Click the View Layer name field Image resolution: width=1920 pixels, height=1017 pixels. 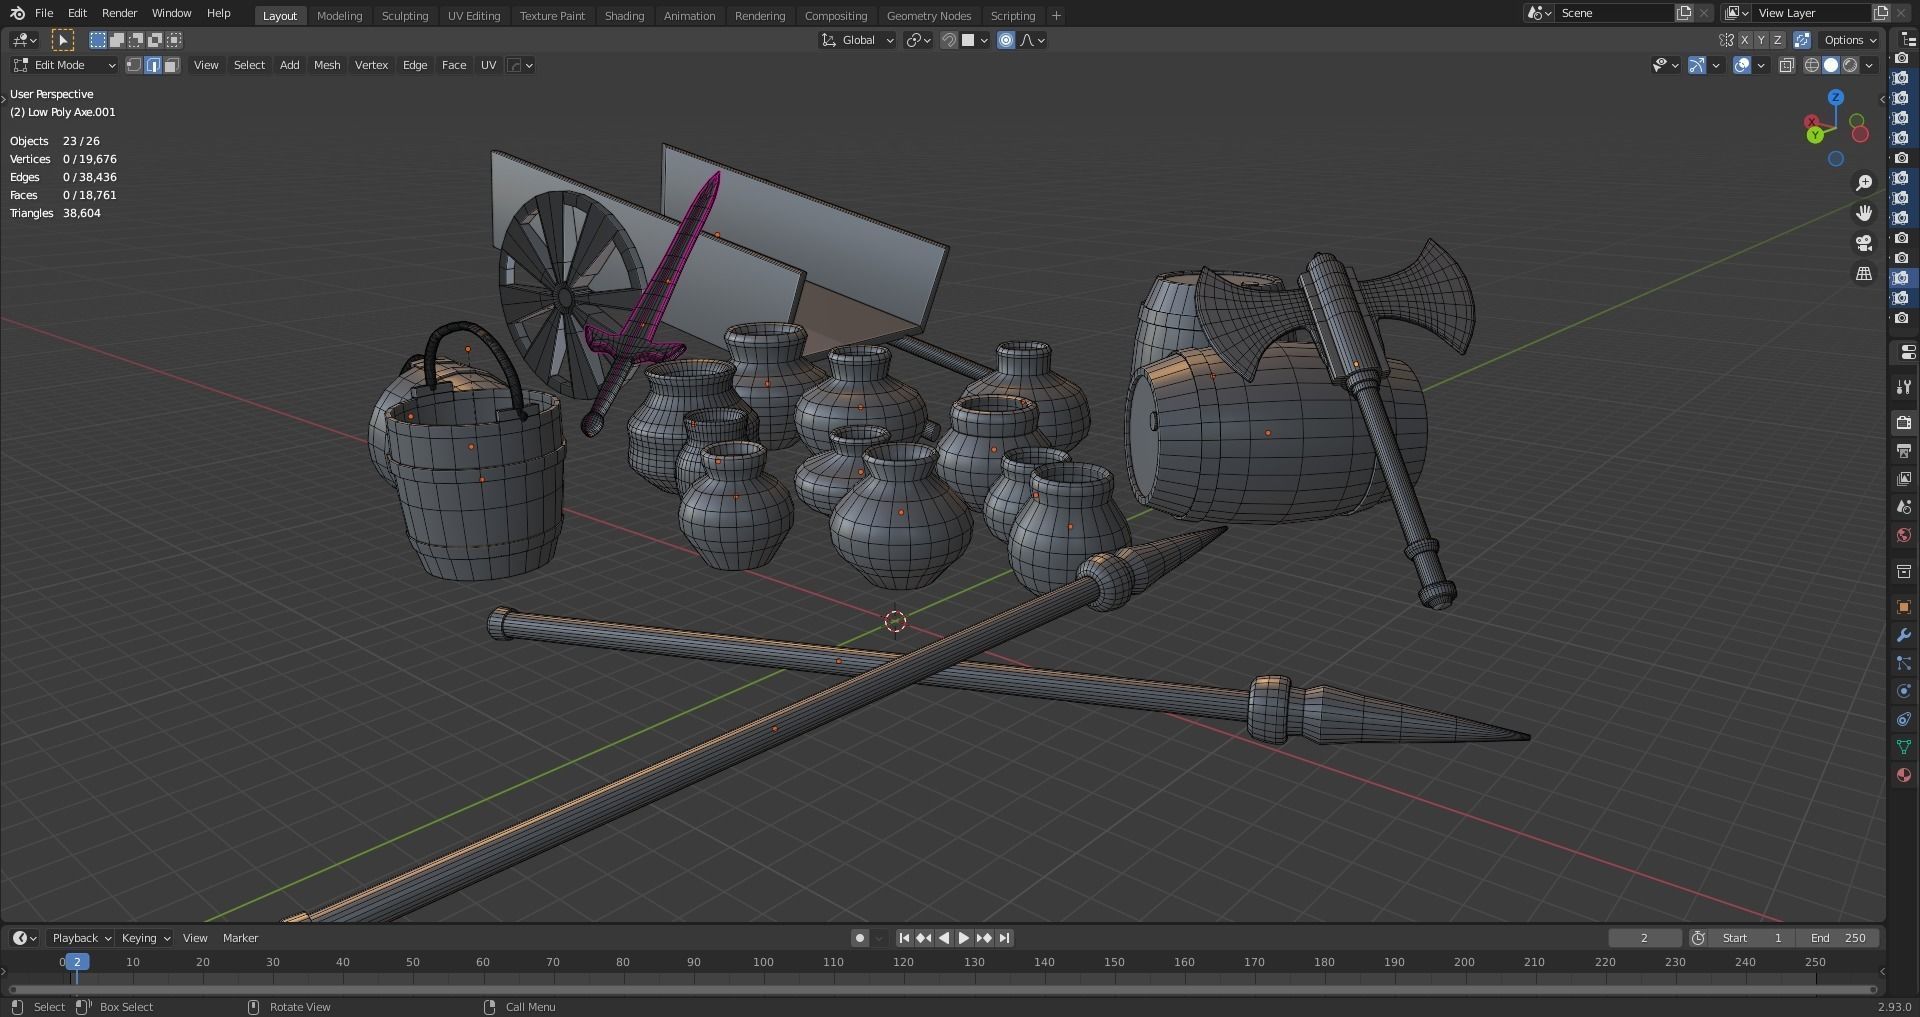1812,13
